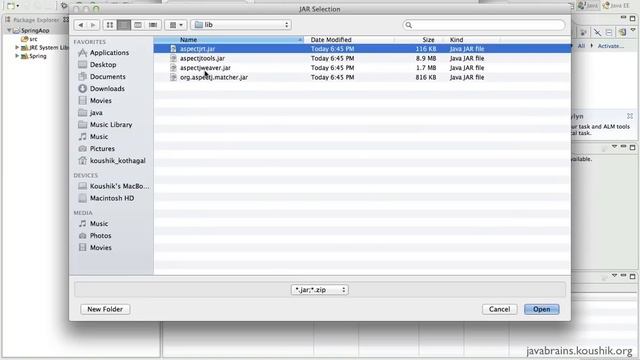Open Photos under Media

(100, 236)
